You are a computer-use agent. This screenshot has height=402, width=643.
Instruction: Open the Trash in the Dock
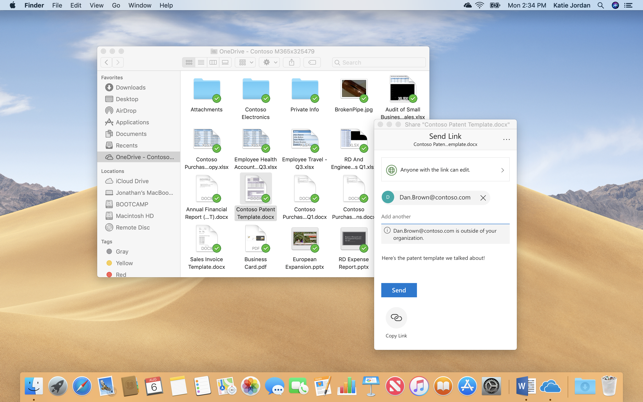[609, 386]
